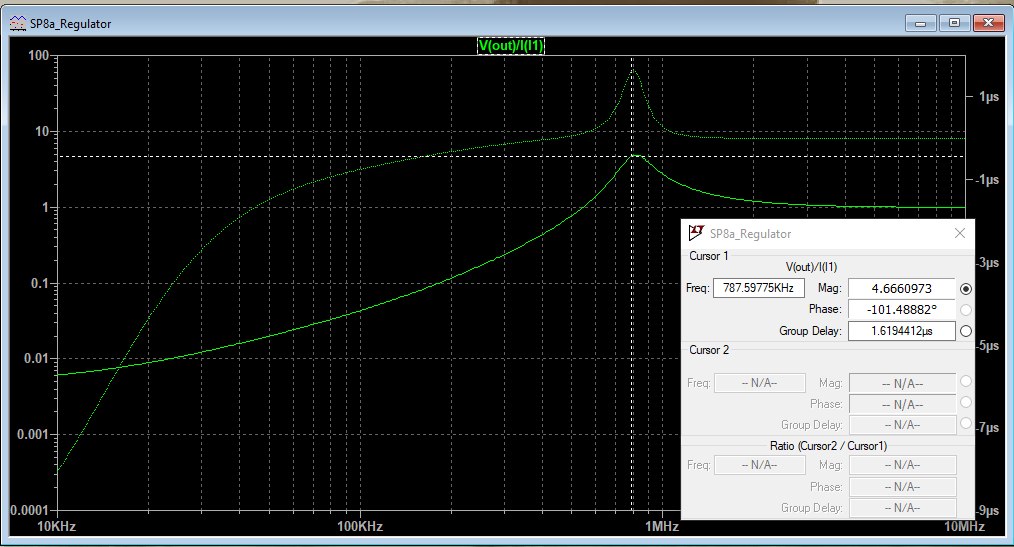1014x547 pixels.
Task: Close the SP8a_Regulator cursor dialog
Action: click(960, 233)
